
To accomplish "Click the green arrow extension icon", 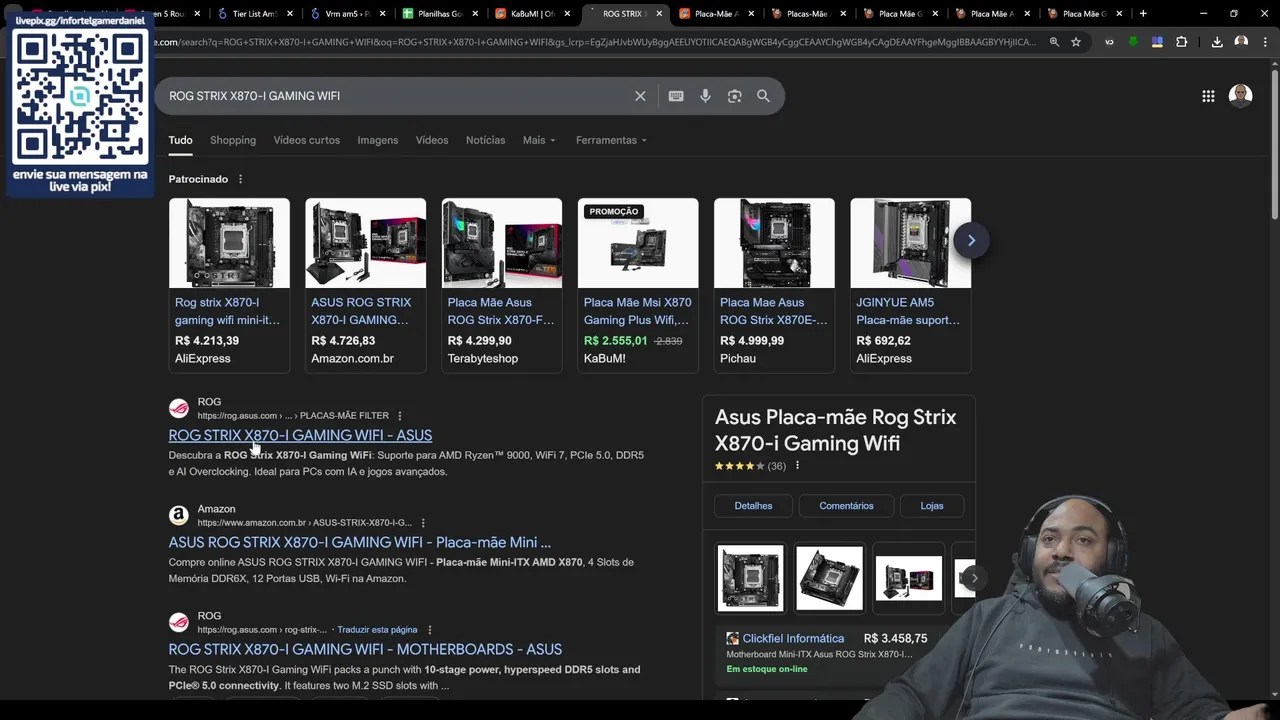I will click(x=1133, y=42).
